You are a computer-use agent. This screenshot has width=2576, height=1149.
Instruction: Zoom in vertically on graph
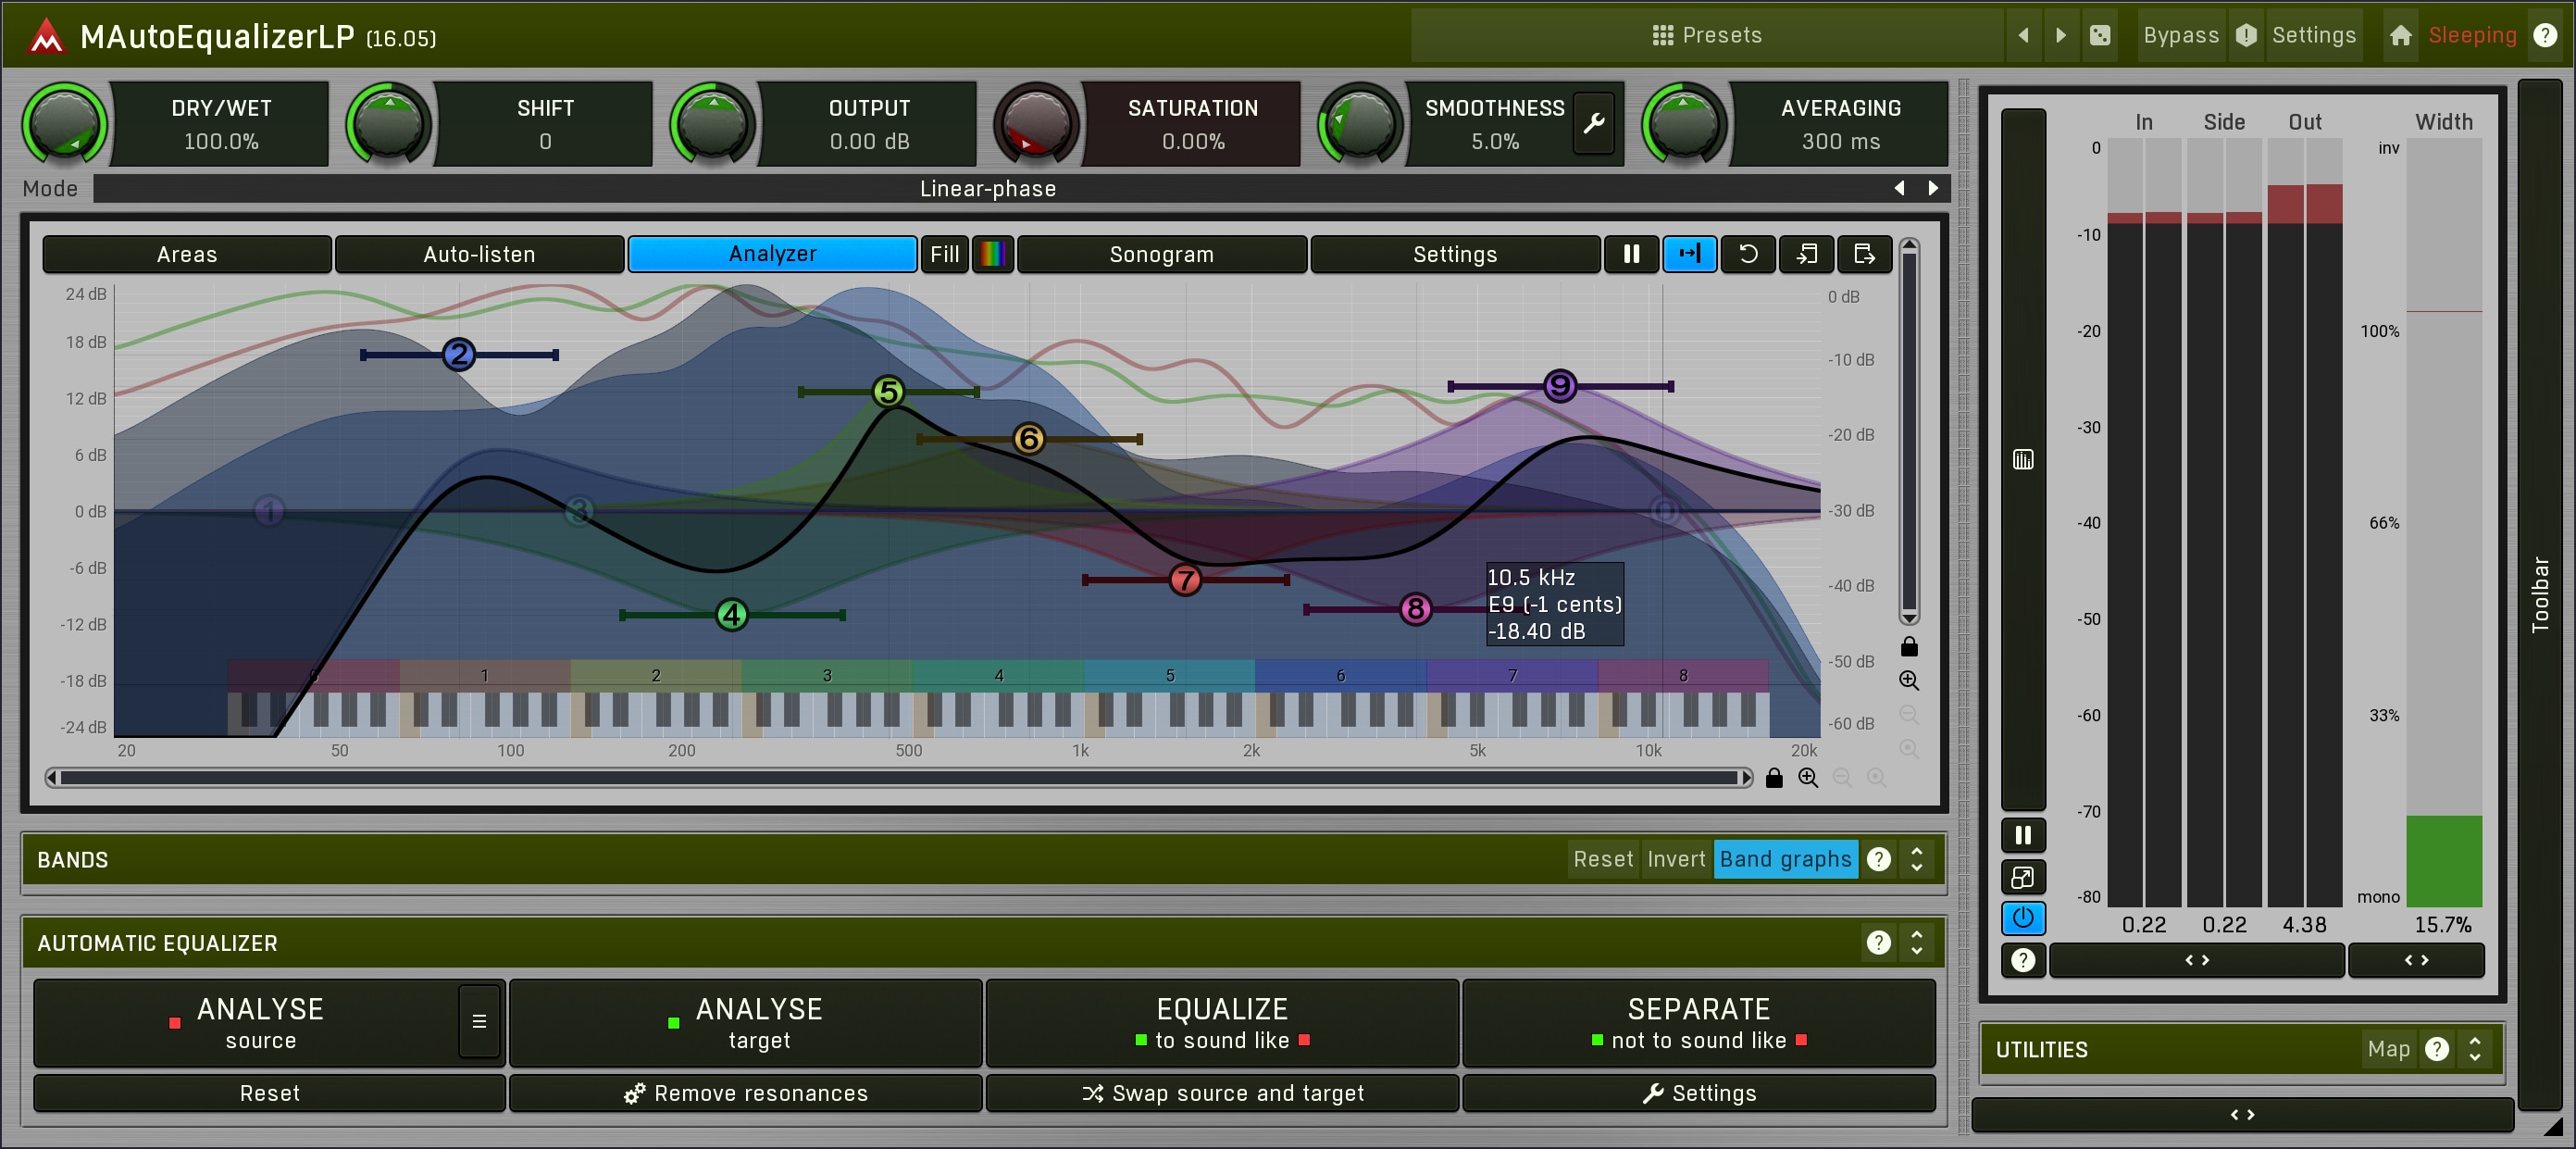(1908, 681)
